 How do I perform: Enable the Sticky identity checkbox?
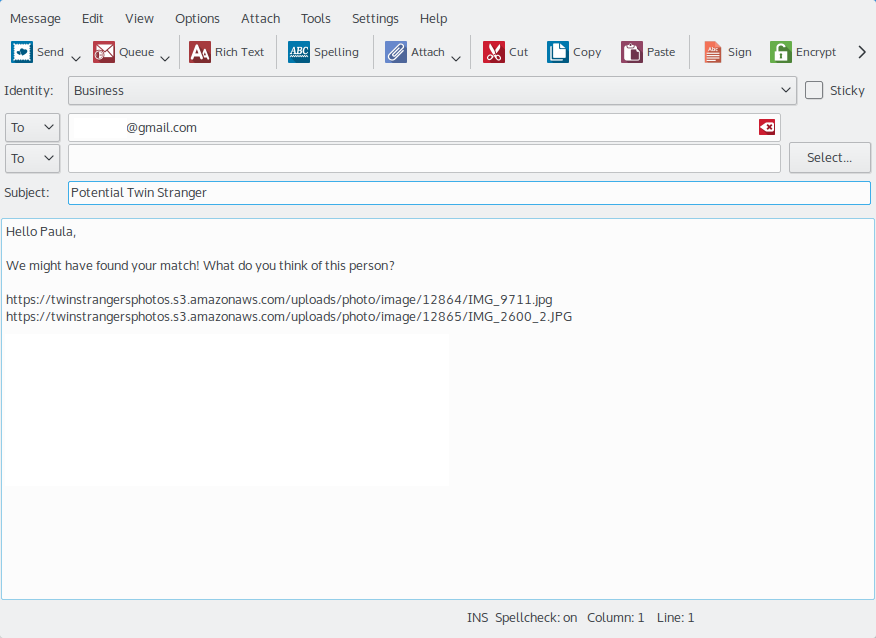point(814,90)
